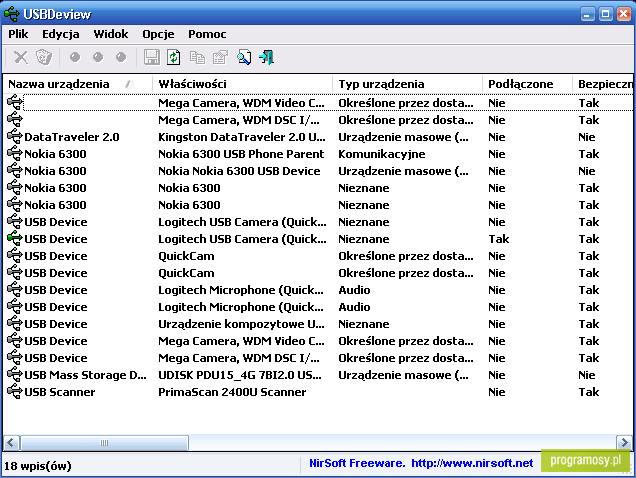This screenshot has width=636, height=478.
Task: Click the 18 wpis(ów) status bar text
Action: (x=37, y=465)
